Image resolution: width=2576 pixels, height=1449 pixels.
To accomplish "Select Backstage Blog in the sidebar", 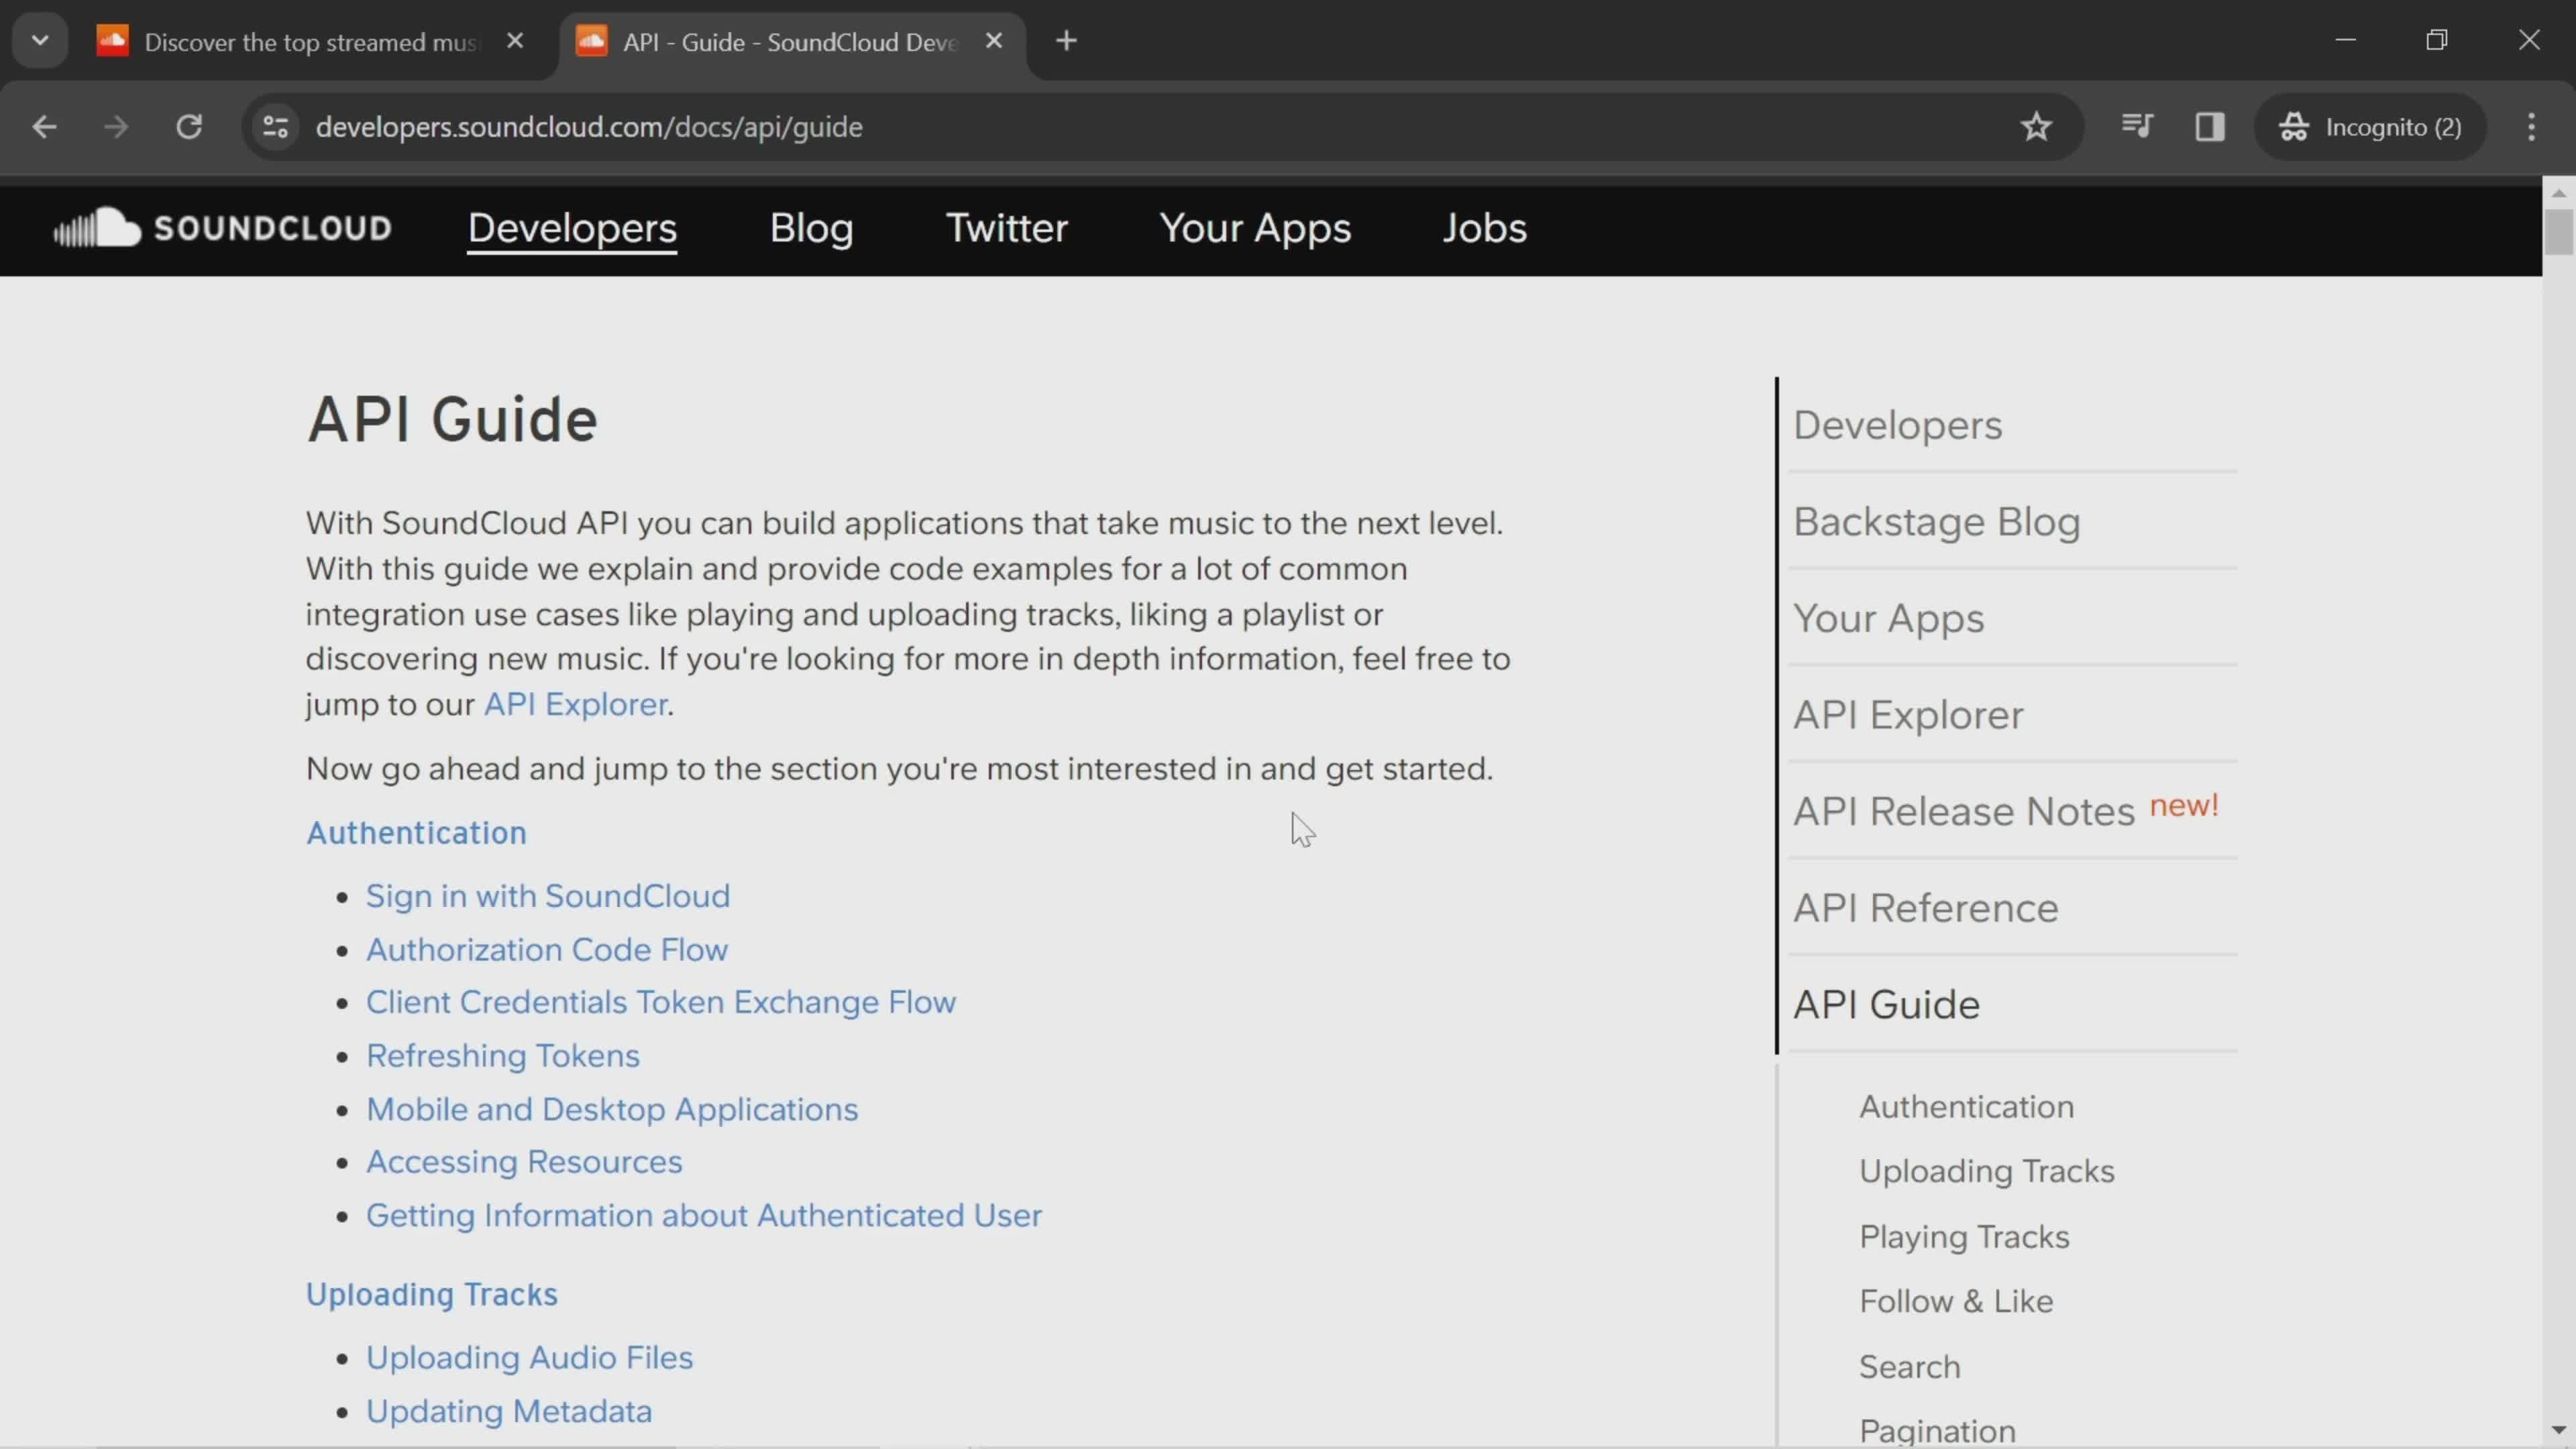I will [1936, 522].
